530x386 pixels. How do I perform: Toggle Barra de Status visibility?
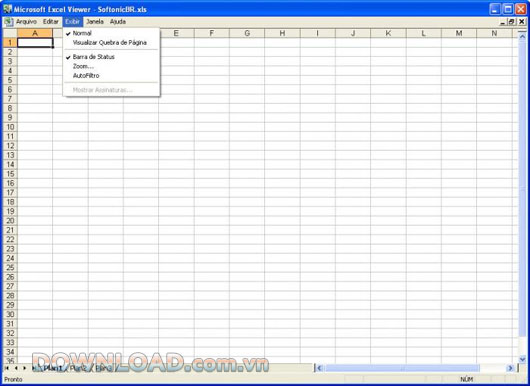pos(112,57)
